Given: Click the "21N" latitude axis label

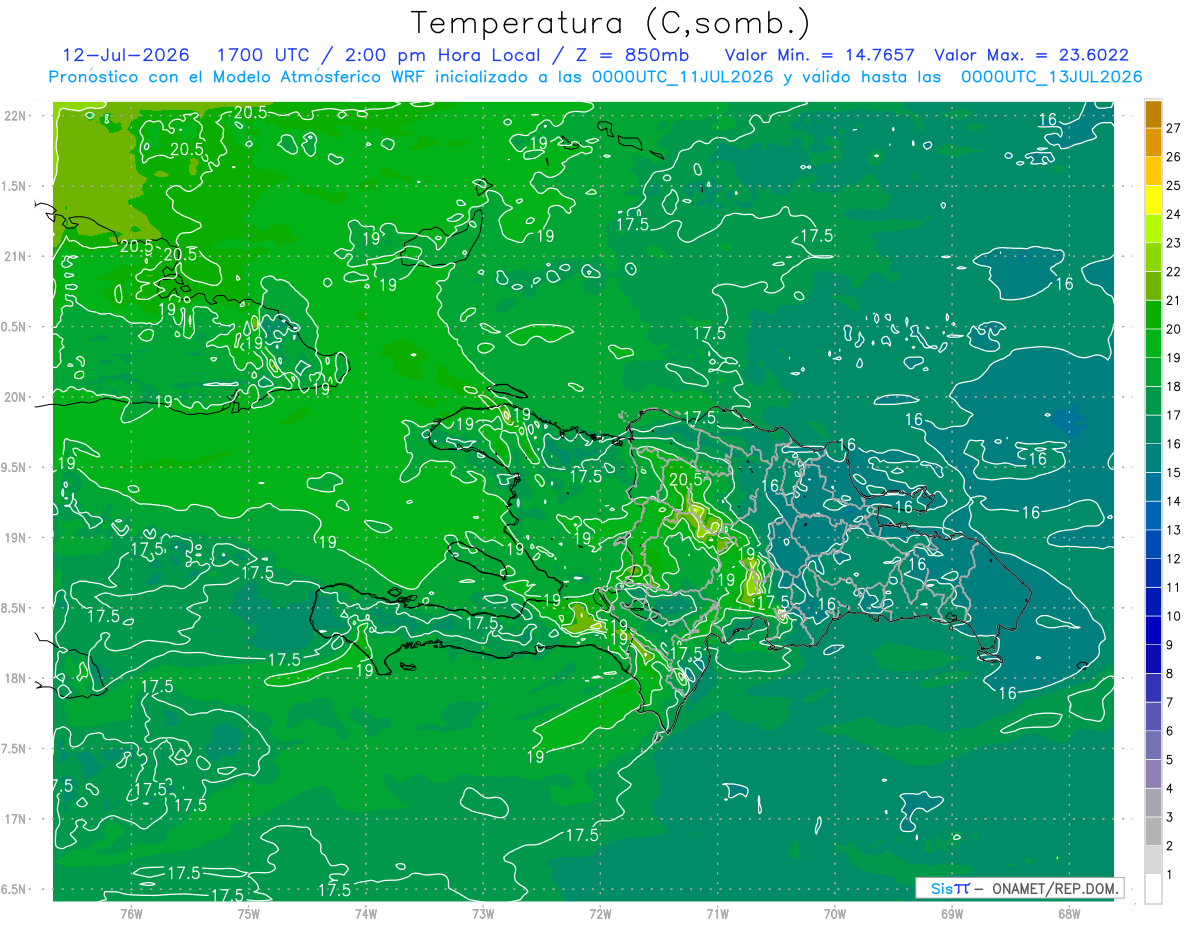Looking at the screenshot, I should (x=16, y=256).
